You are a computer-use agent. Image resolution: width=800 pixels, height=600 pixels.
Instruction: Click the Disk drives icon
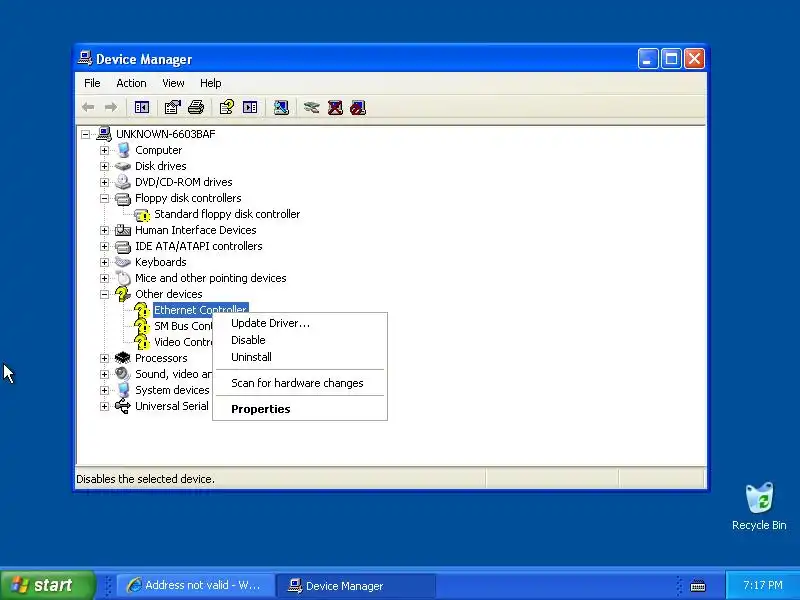tap(123, 166)
